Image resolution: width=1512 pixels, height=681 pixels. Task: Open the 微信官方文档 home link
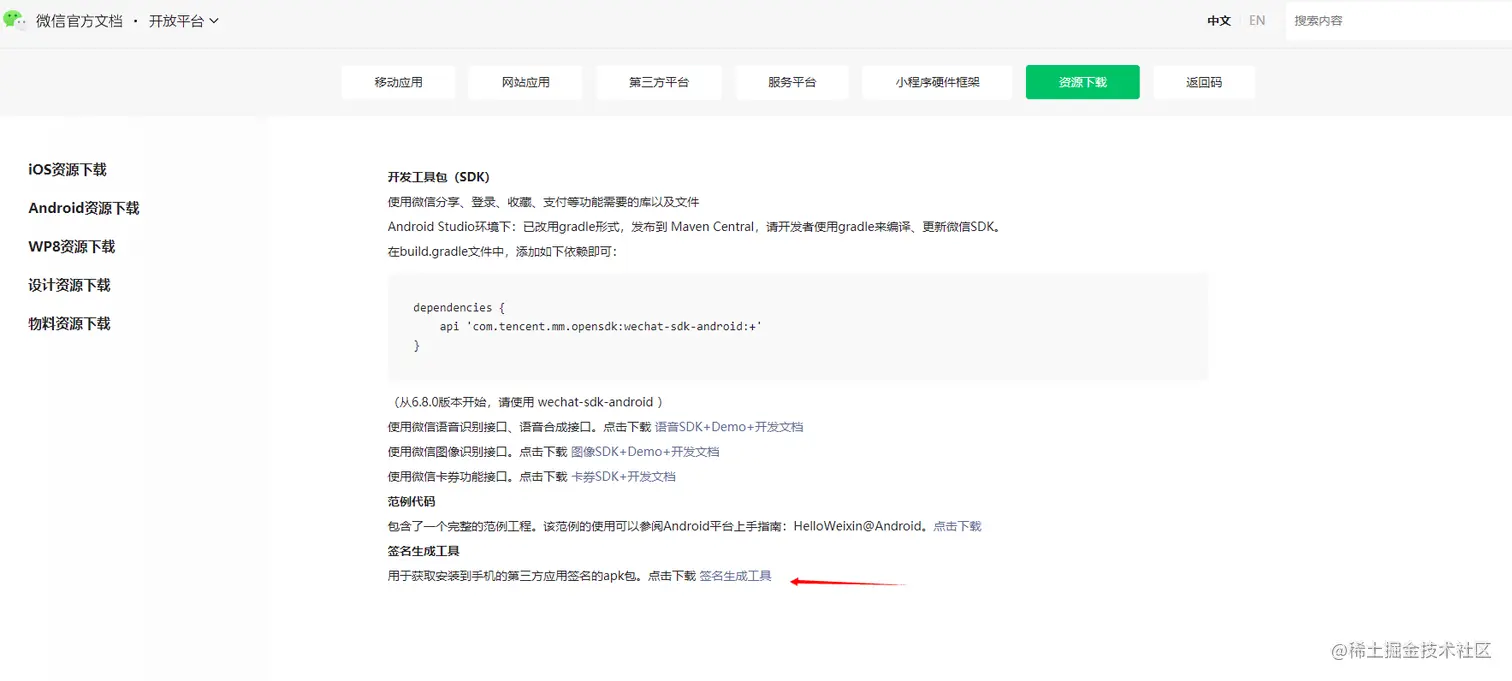pos(79,21)
